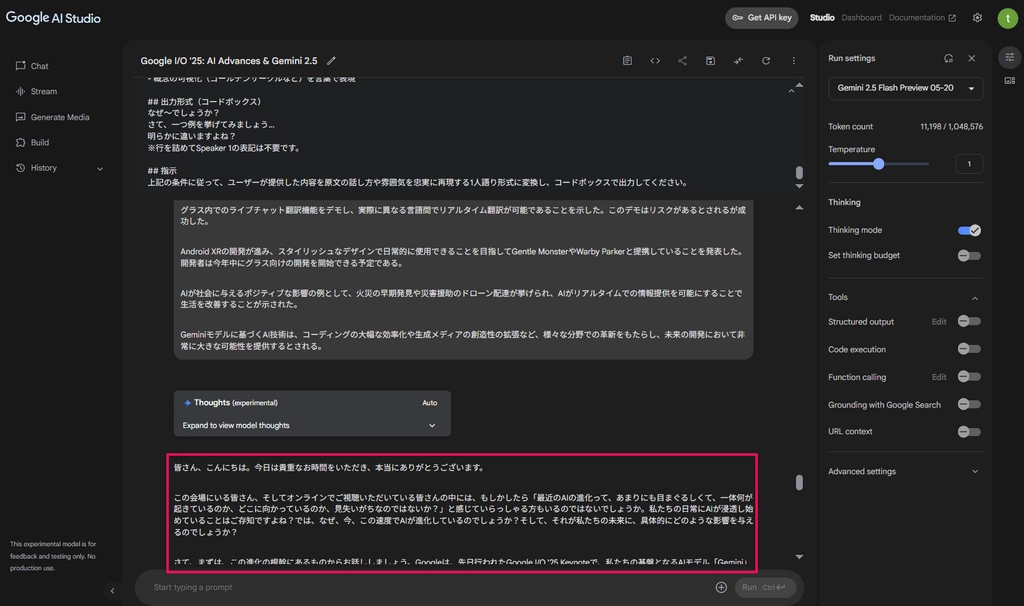This screenshot has height=606, width=1024.
Task: Click the Get API key button
Action: click(761, 18)
